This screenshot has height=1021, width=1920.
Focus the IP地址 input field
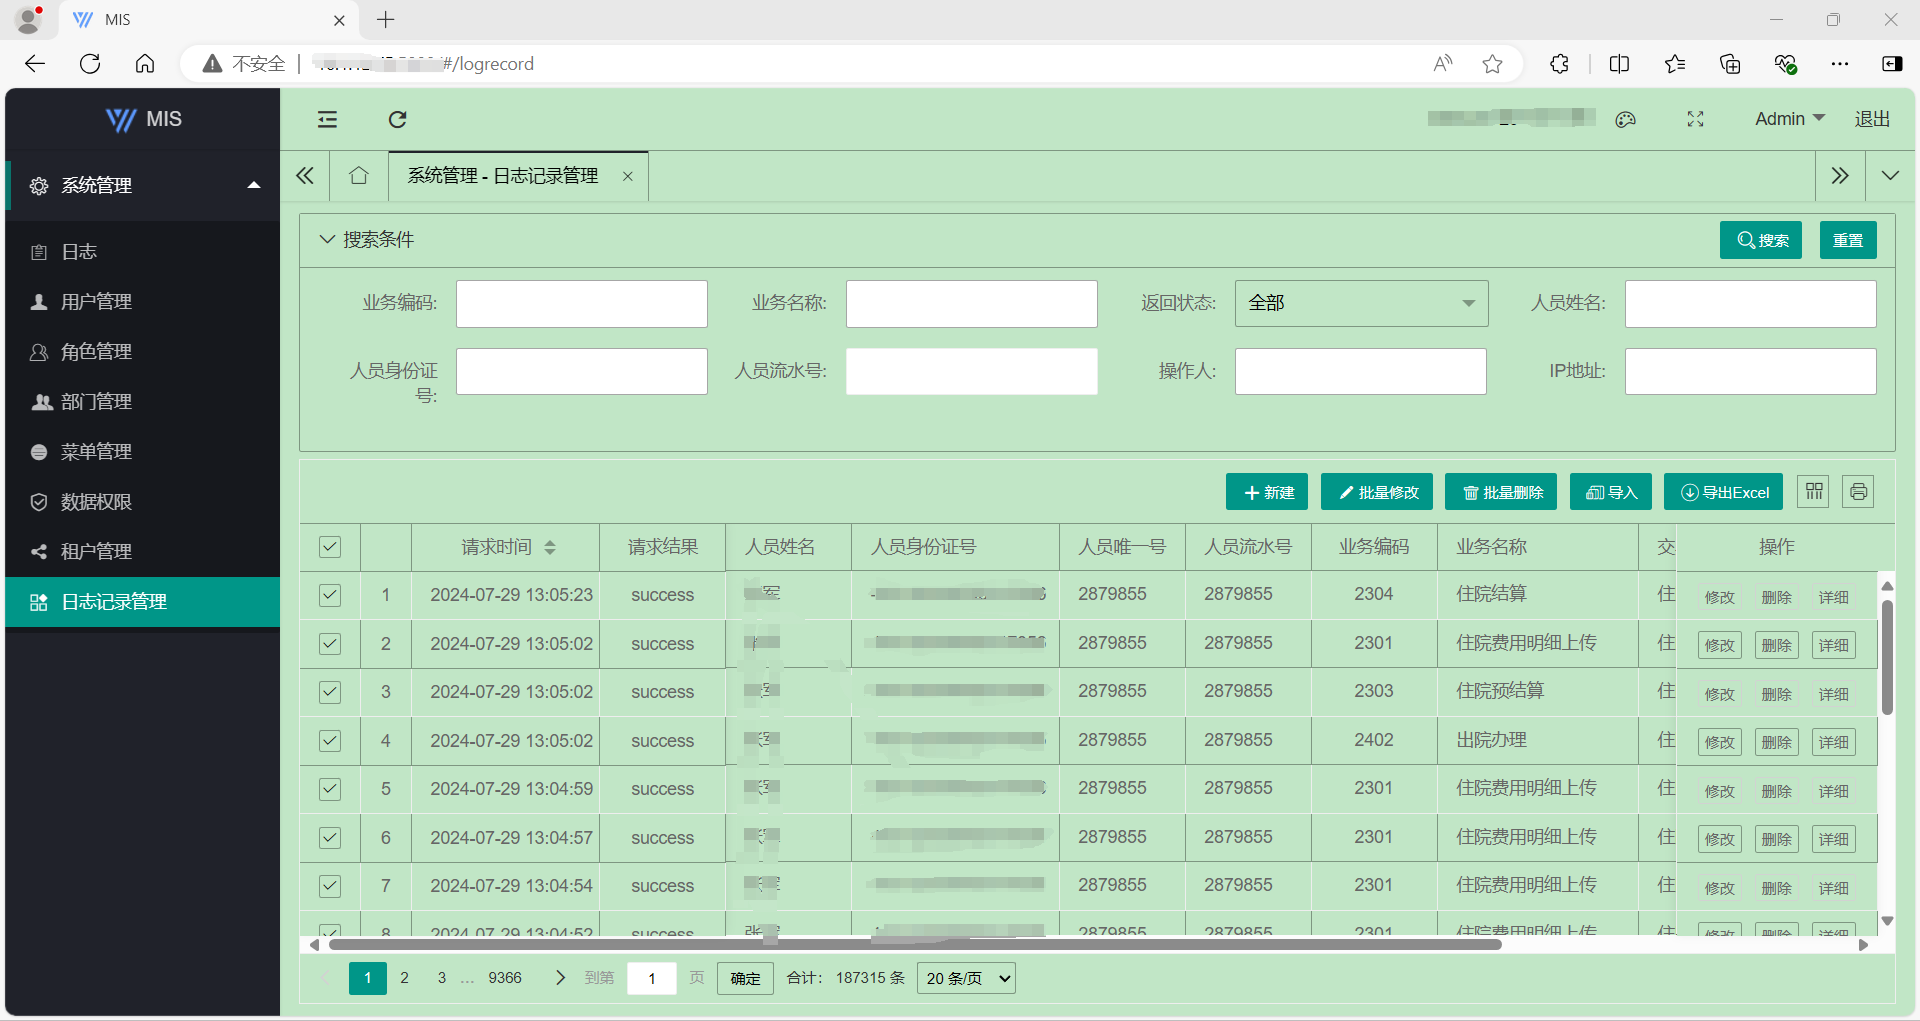pyautogui.click(x=1751, y=371)
